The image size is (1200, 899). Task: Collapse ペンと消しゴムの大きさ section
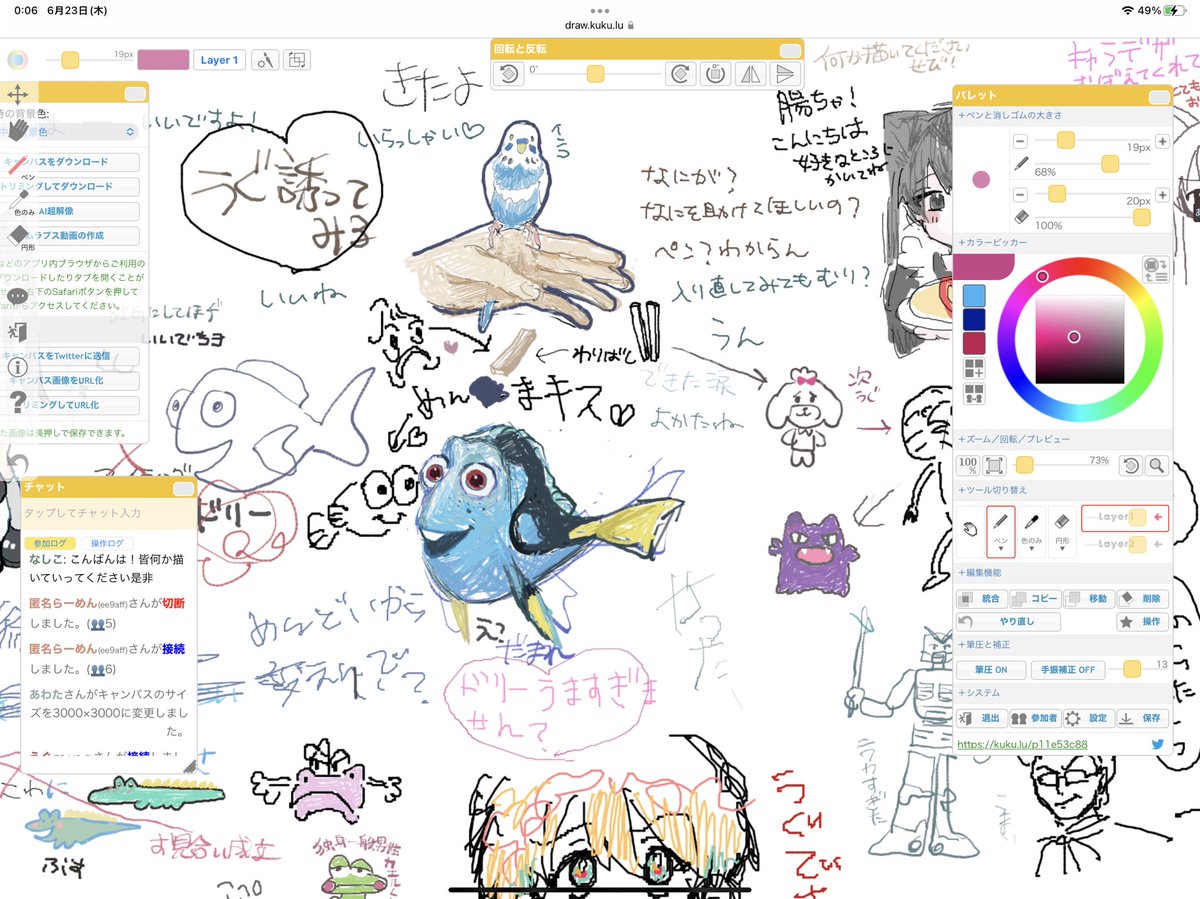(x=1062, y=116)
